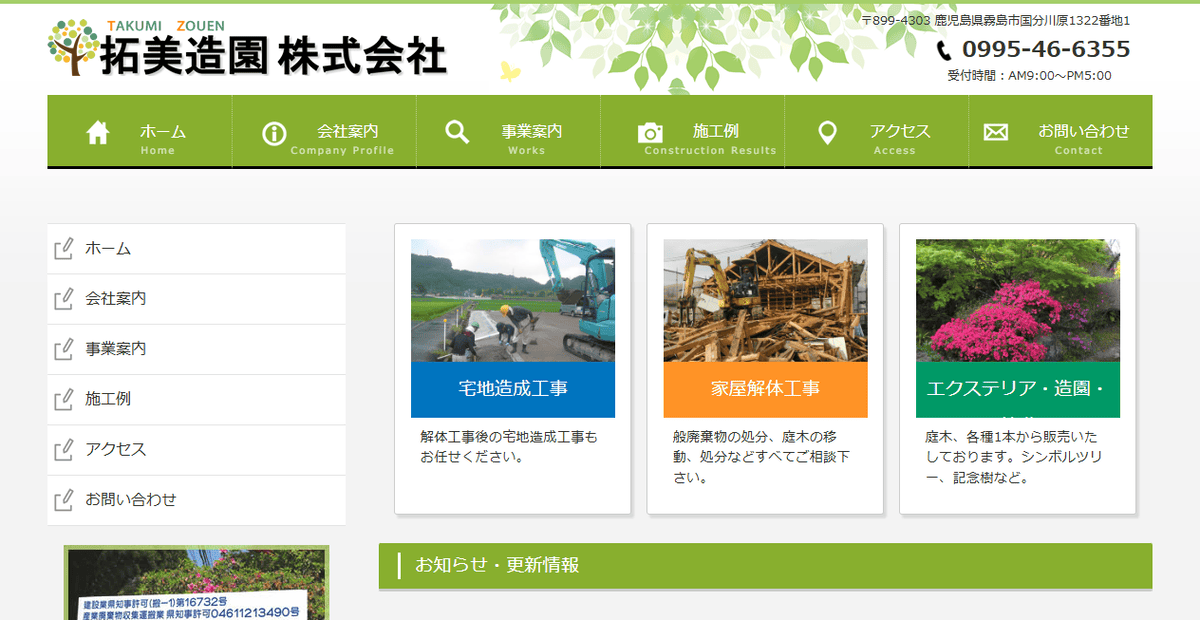1200x620 pixels.
Task: Open 事業案内 via its magnifying glass icon
Action: point(456,131)
